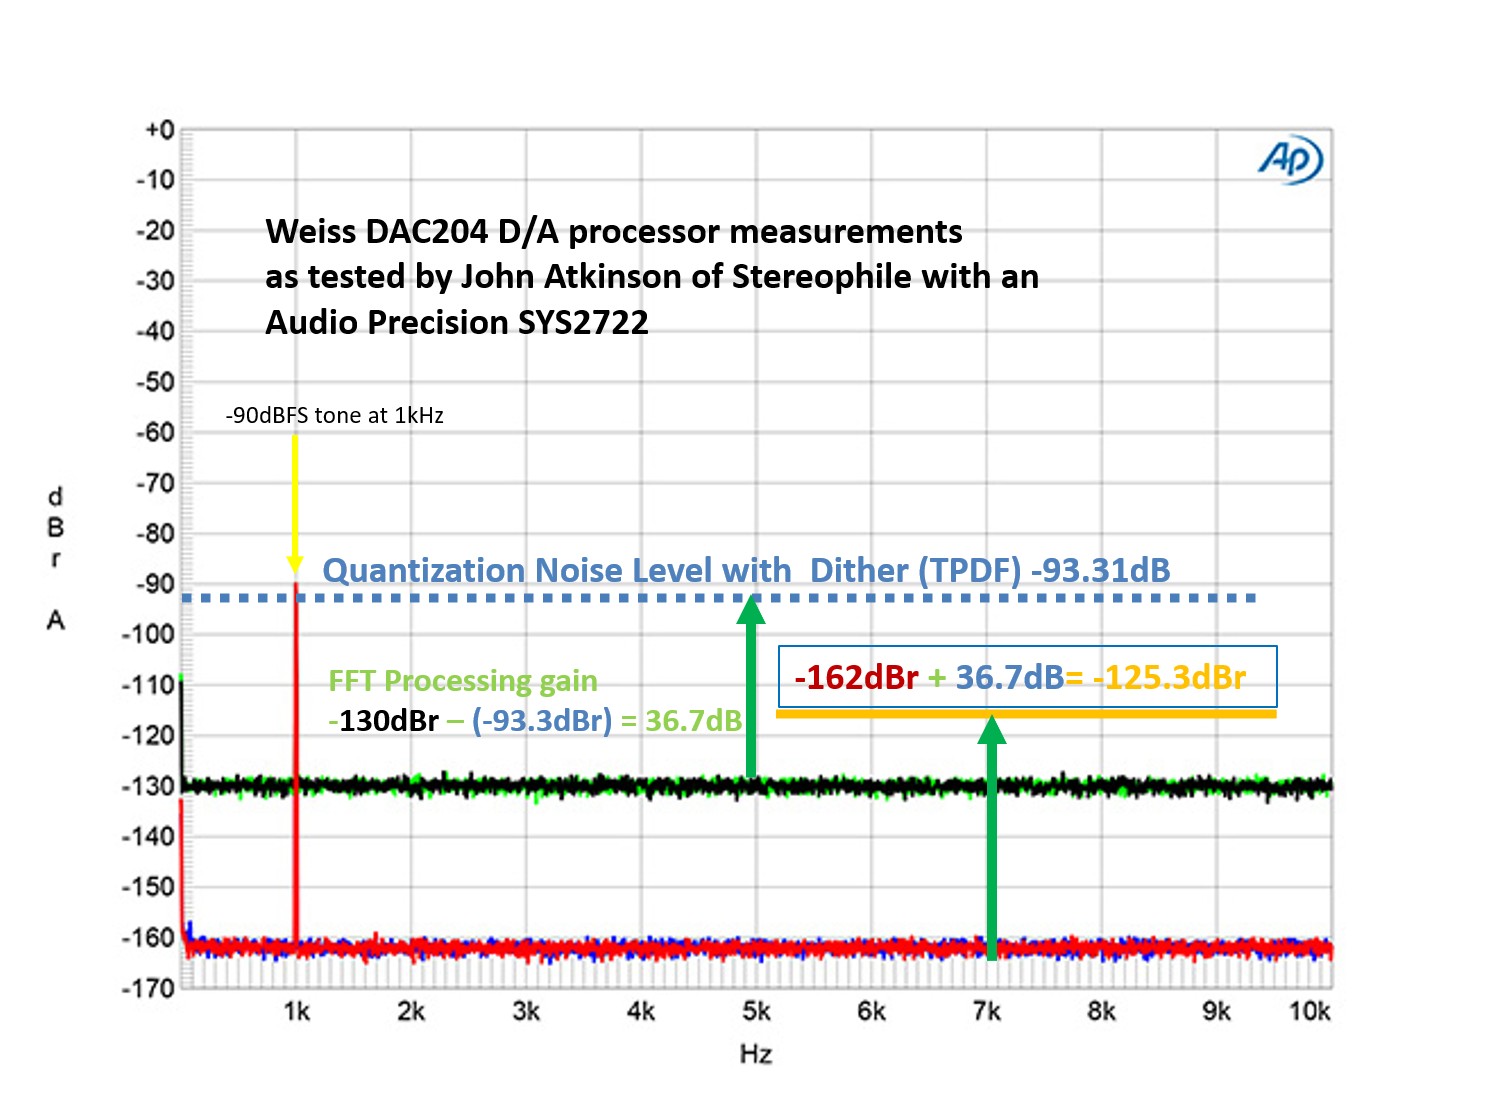
Task: Click the Quantization Noise Level with Dither text
Action: click(x=745, y=571)
